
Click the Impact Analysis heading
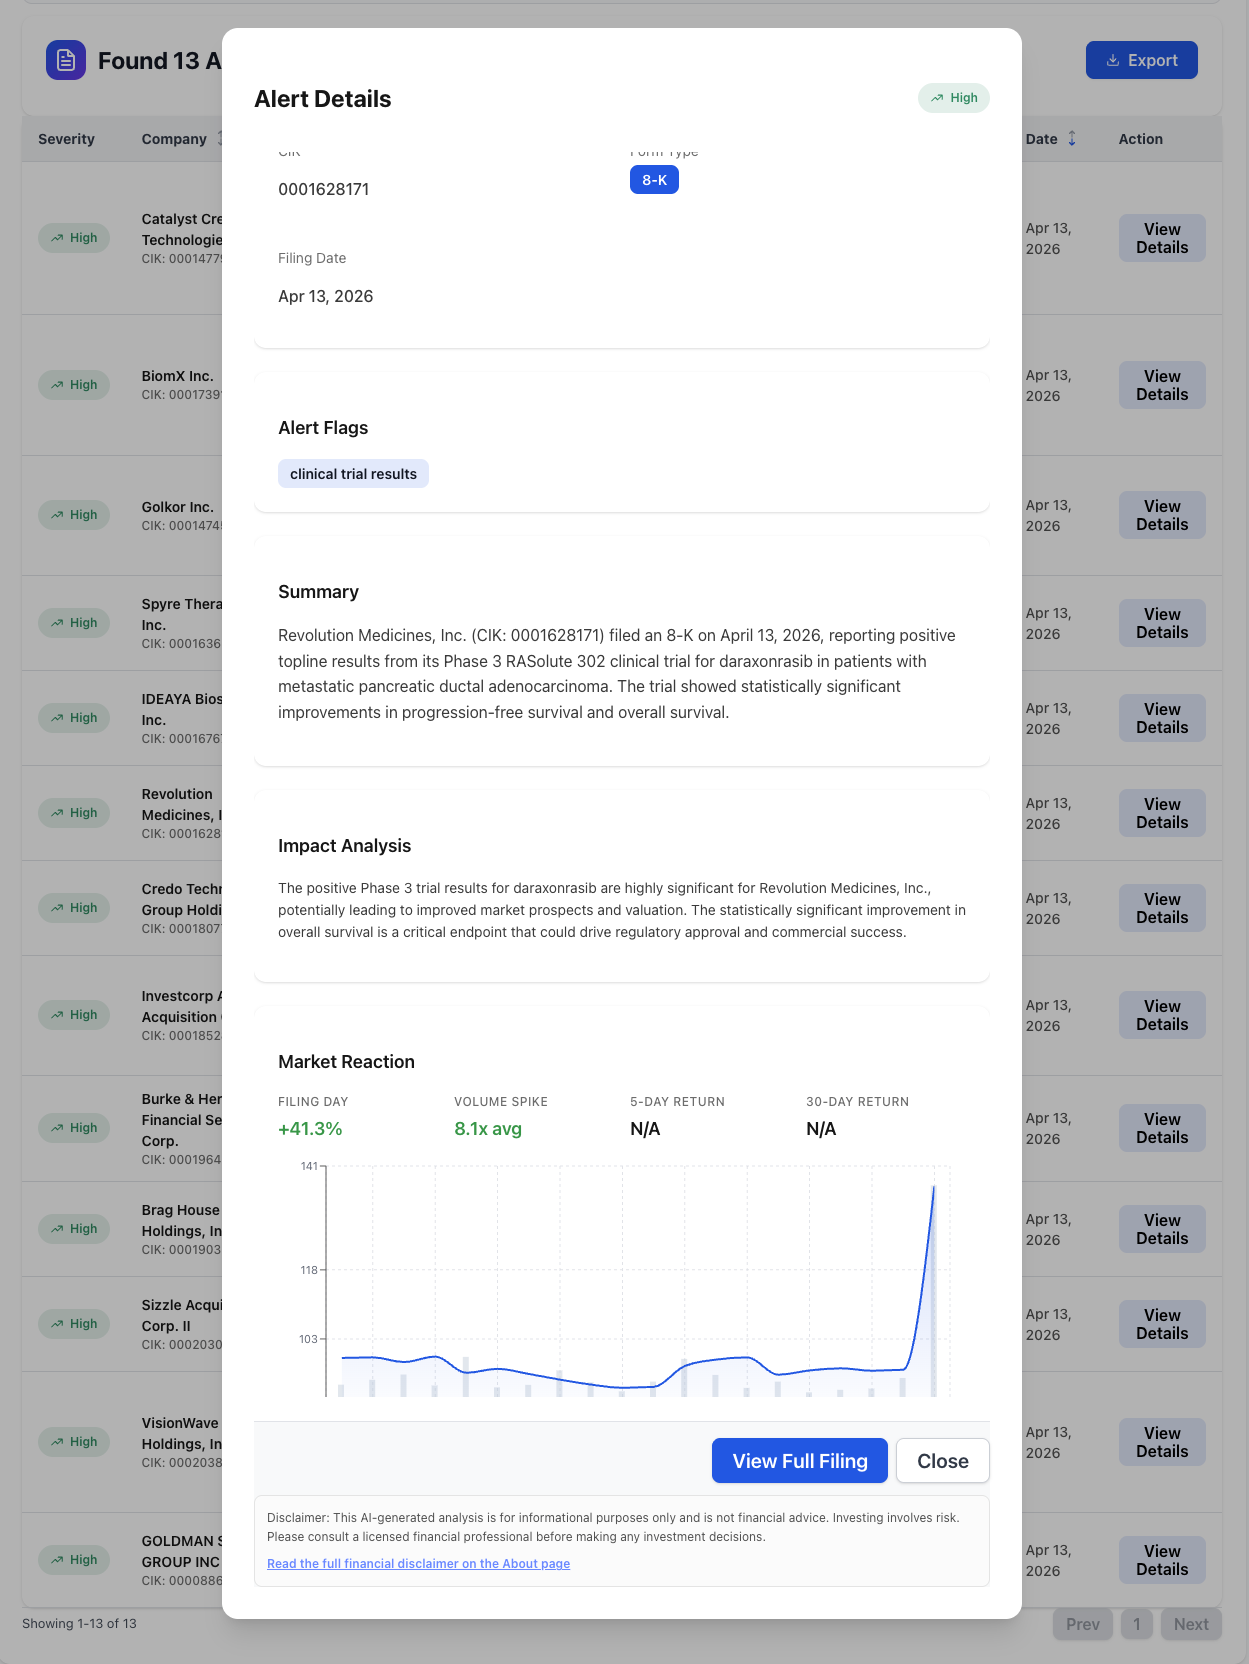click(344, 846)
